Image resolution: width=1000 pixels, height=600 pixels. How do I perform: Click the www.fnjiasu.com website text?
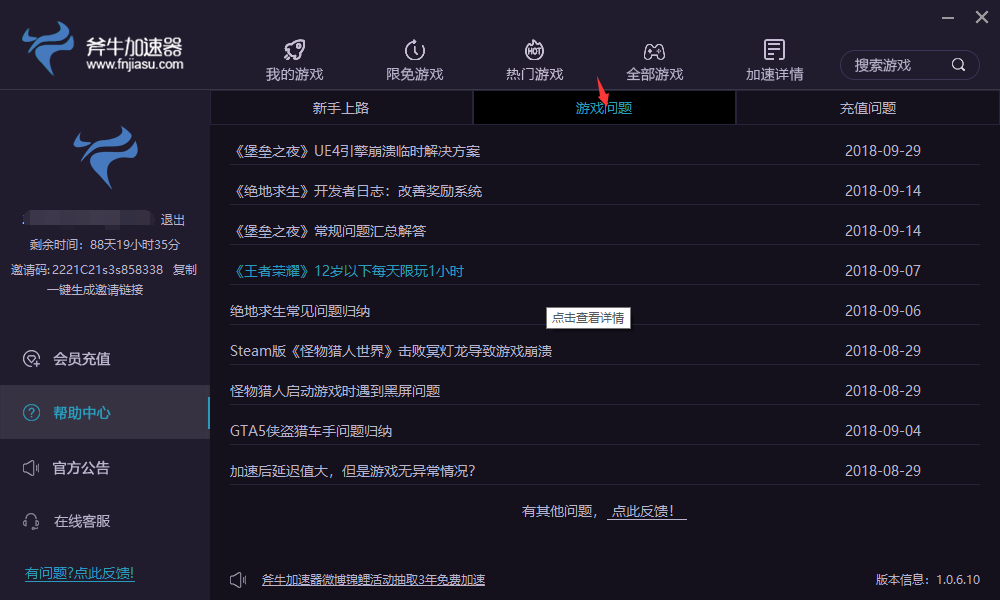click(x=135, y=64)
